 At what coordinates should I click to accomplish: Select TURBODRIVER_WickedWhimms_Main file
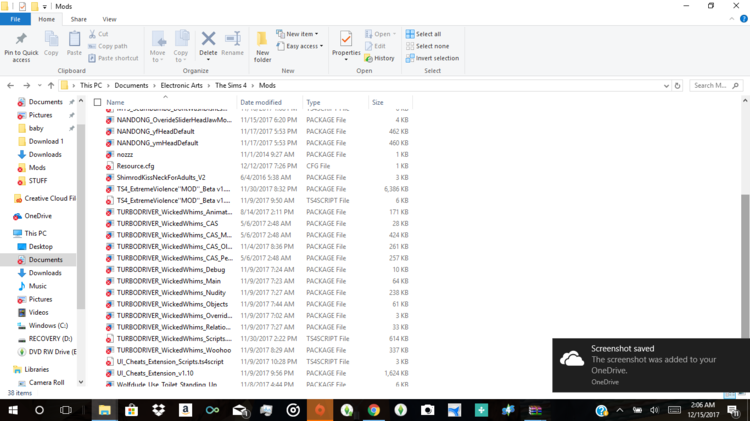coord(168,281)
